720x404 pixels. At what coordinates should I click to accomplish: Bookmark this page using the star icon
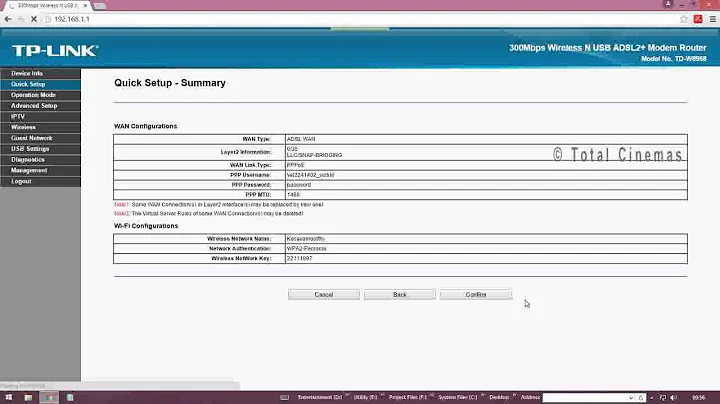[684, 19]
